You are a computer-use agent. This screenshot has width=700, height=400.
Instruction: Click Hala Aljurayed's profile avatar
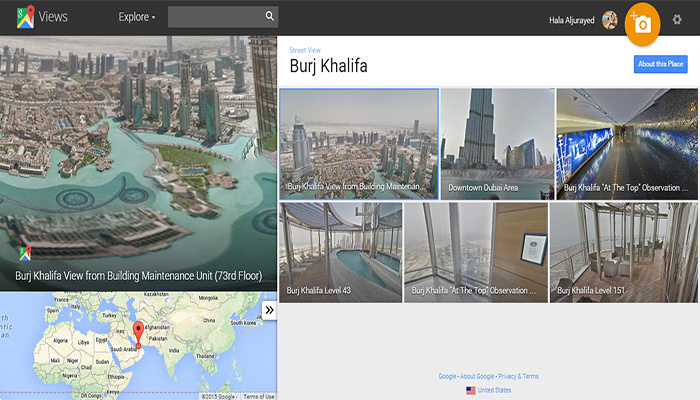pos(609,20)
